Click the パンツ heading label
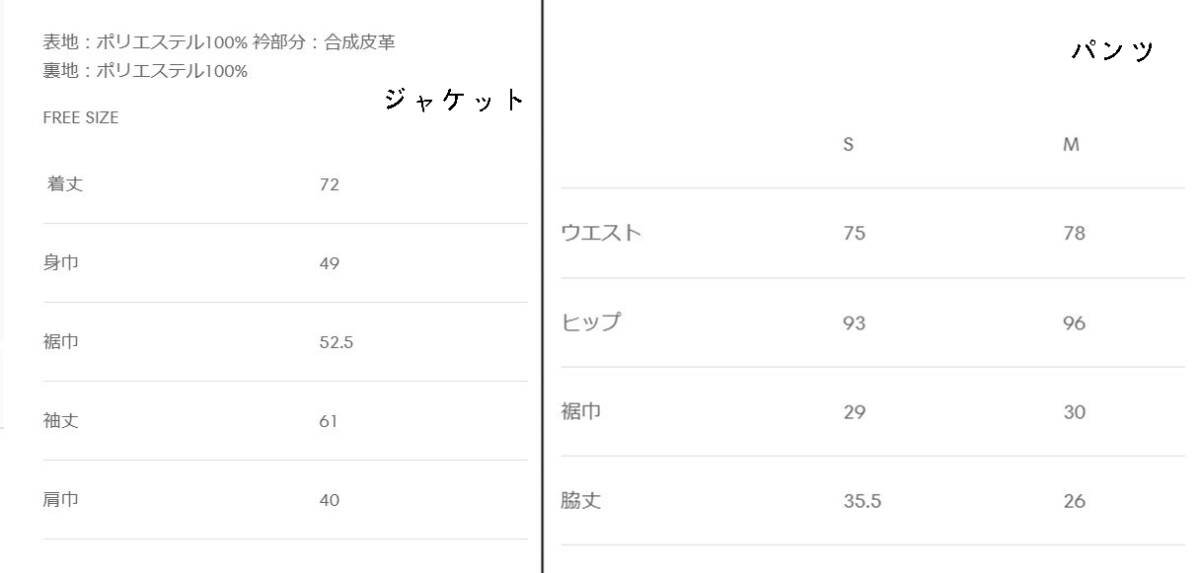1200x573 pixels. (x=1112, y=50)
